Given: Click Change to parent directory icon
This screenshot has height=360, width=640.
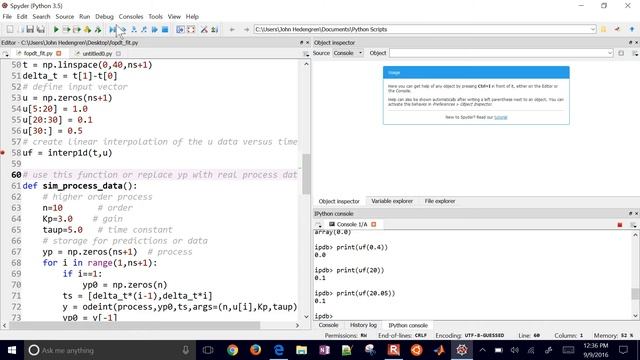Looking at the screenshot, I should coord(632,29).
